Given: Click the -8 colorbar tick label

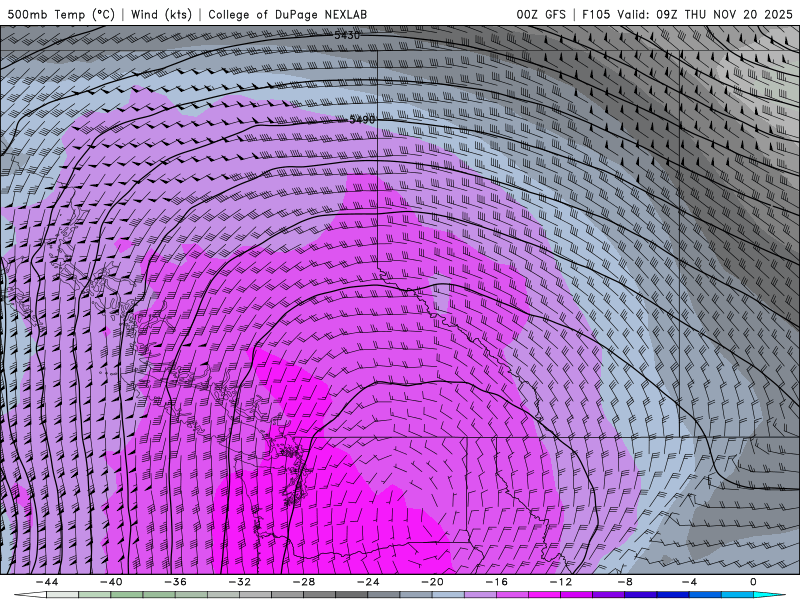Looking at the screenshot, I should [x=625, y=582].
